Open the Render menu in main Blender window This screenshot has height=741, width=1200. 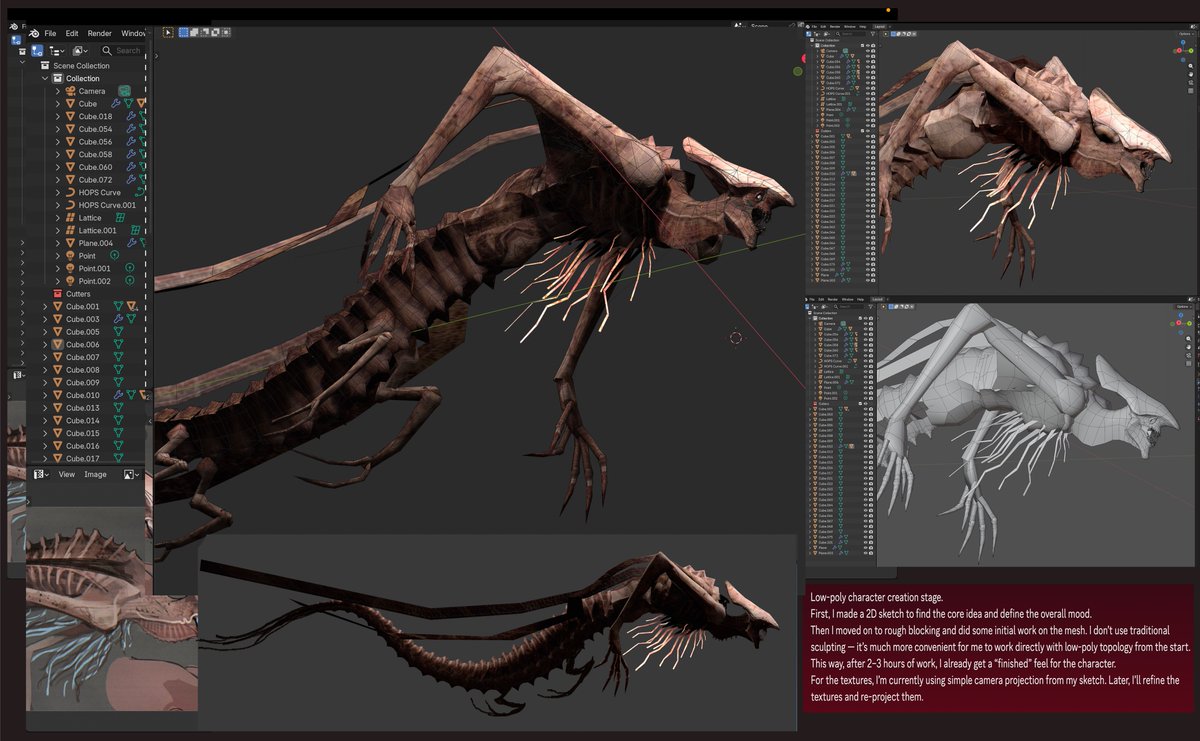[x=100, y=33]
